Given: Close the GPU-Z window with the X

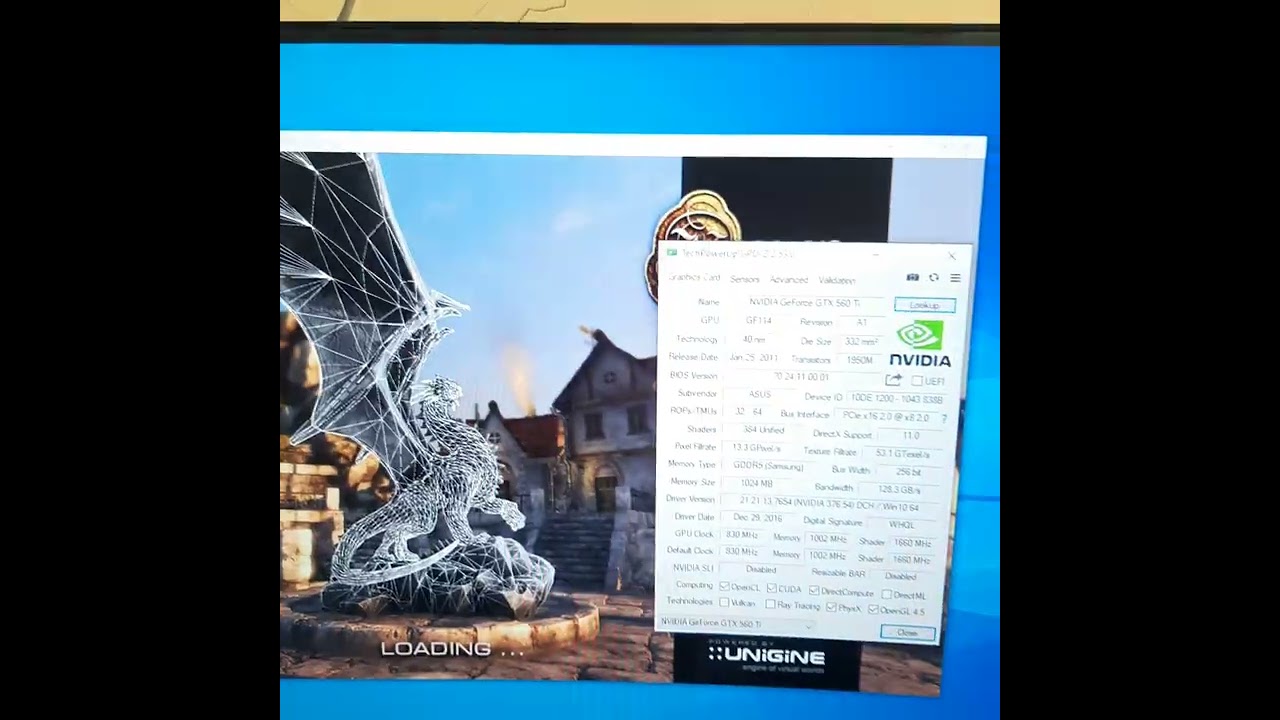Looking at the screenshot, I should tap(952, 257).
